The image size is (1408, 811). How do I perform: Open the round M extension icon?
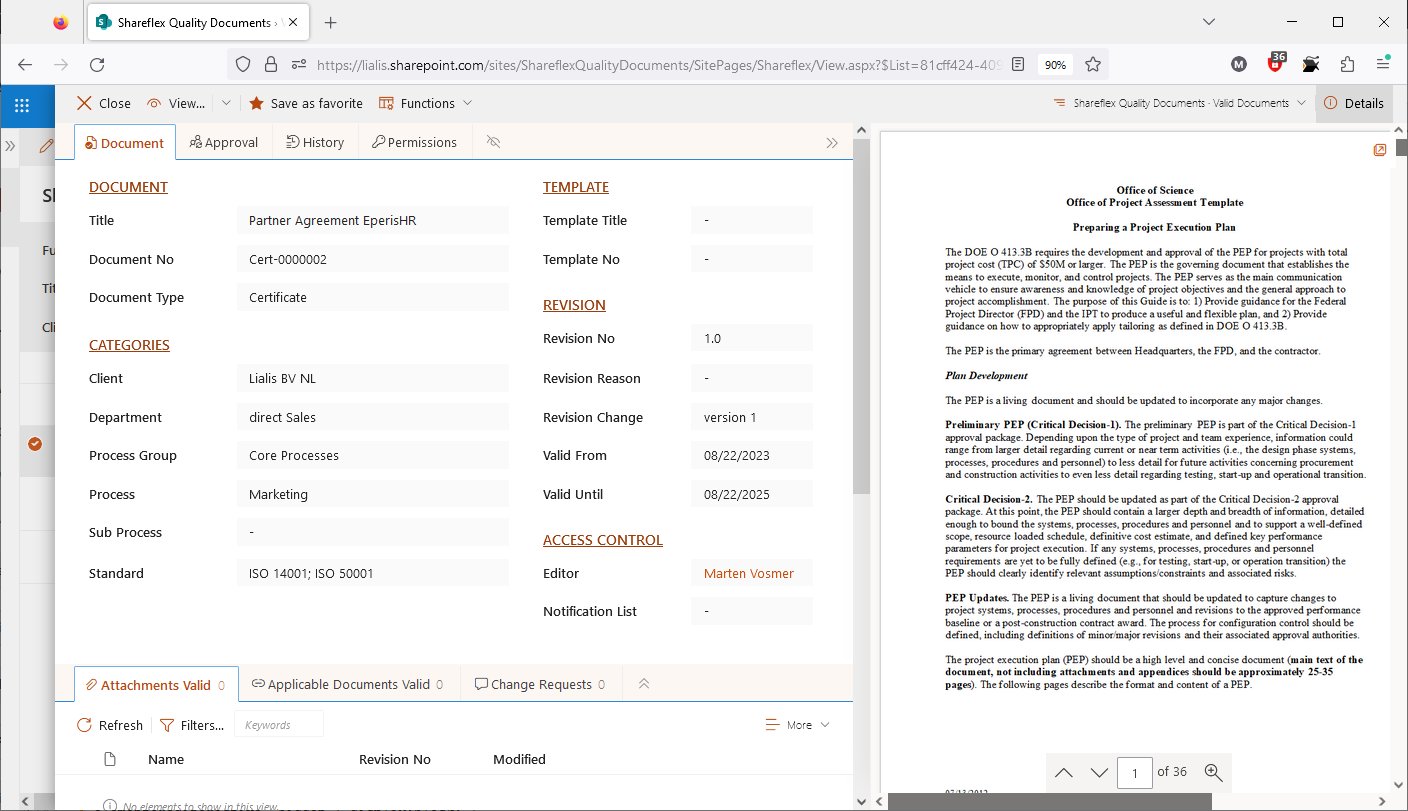point(1239,64)
